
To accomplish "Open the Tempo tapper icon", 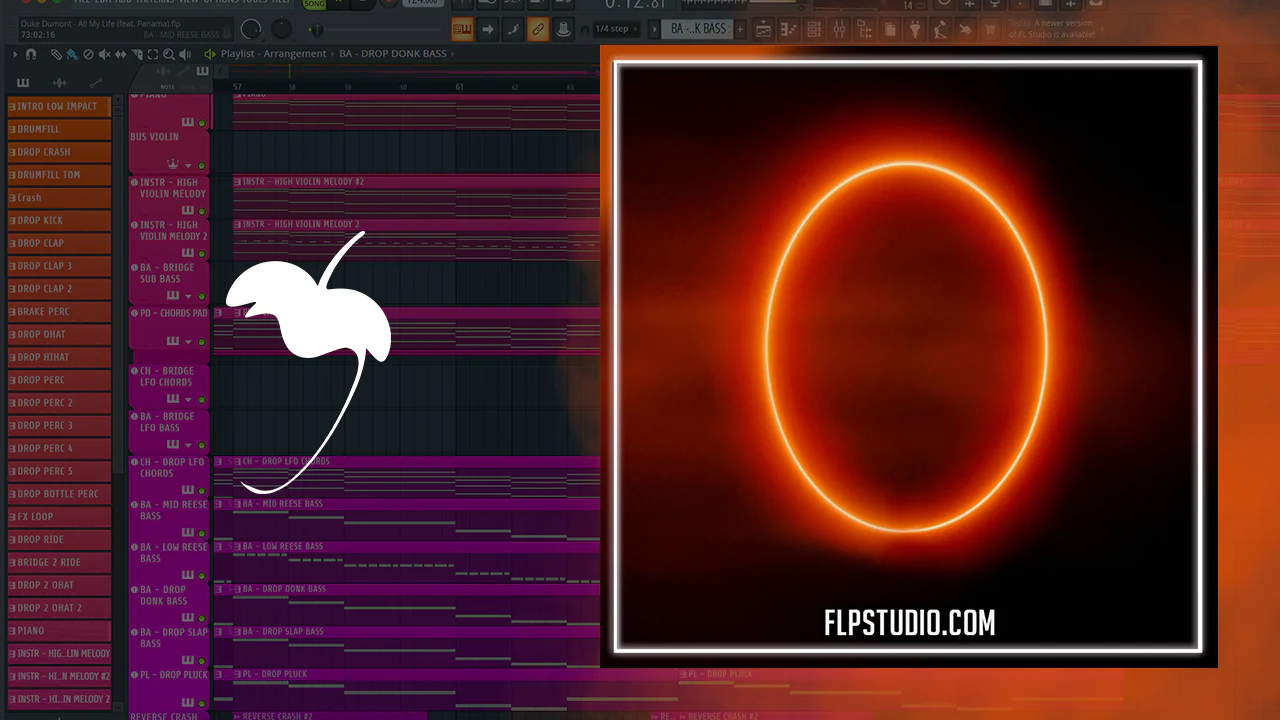I will pos(941,29).
